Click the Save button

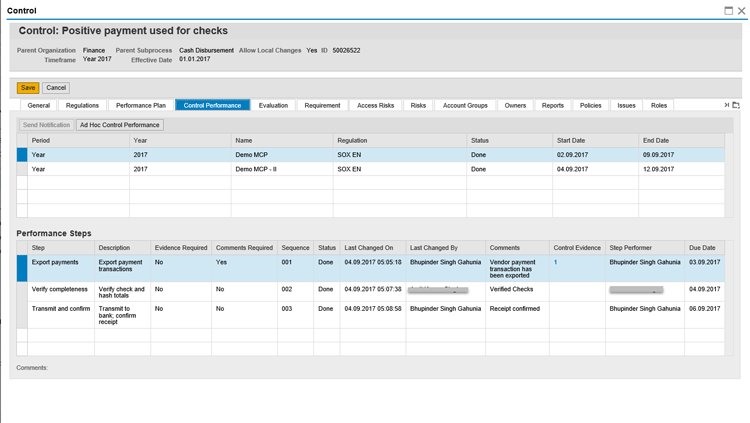(28, 88)
